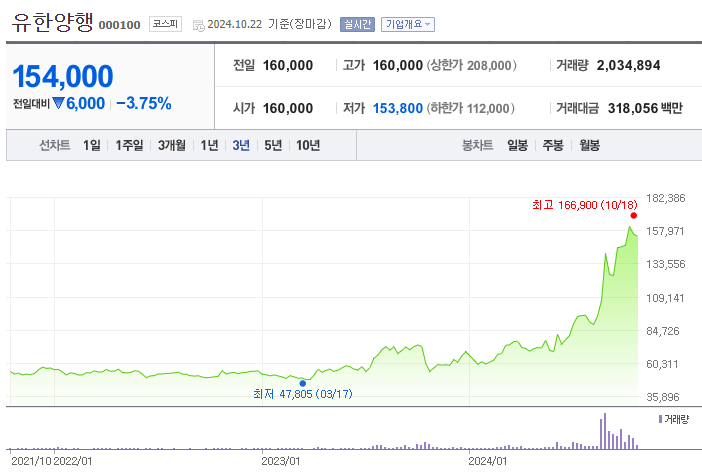Switch to 일봉 candlestick chart
Screen dimensions: 702x473
click(x=518, y=145)
